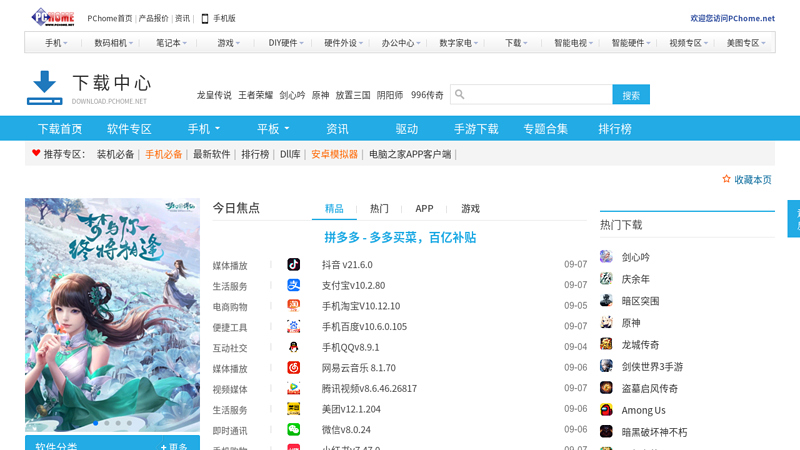
Task: Click the 腾讯视频v8.6.46.26817 entry
Action: coord(369,388)
